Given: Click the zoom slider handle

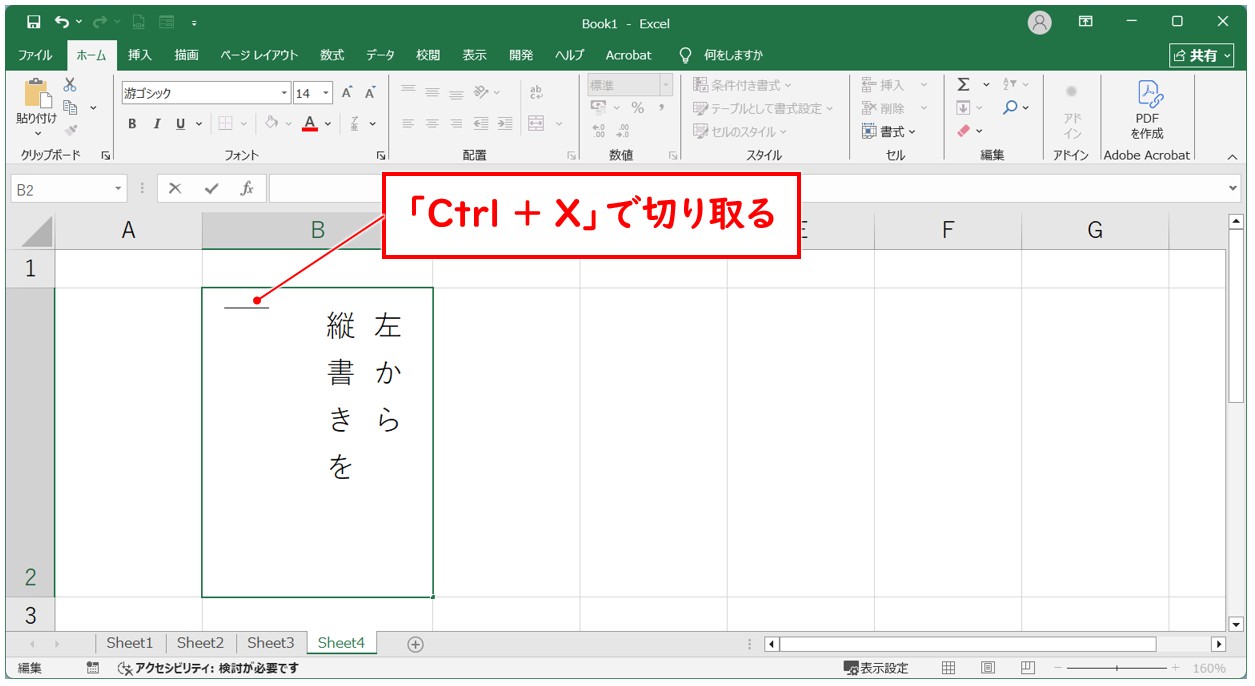Looking at the screenshot, I should (x=1117, y=668).
